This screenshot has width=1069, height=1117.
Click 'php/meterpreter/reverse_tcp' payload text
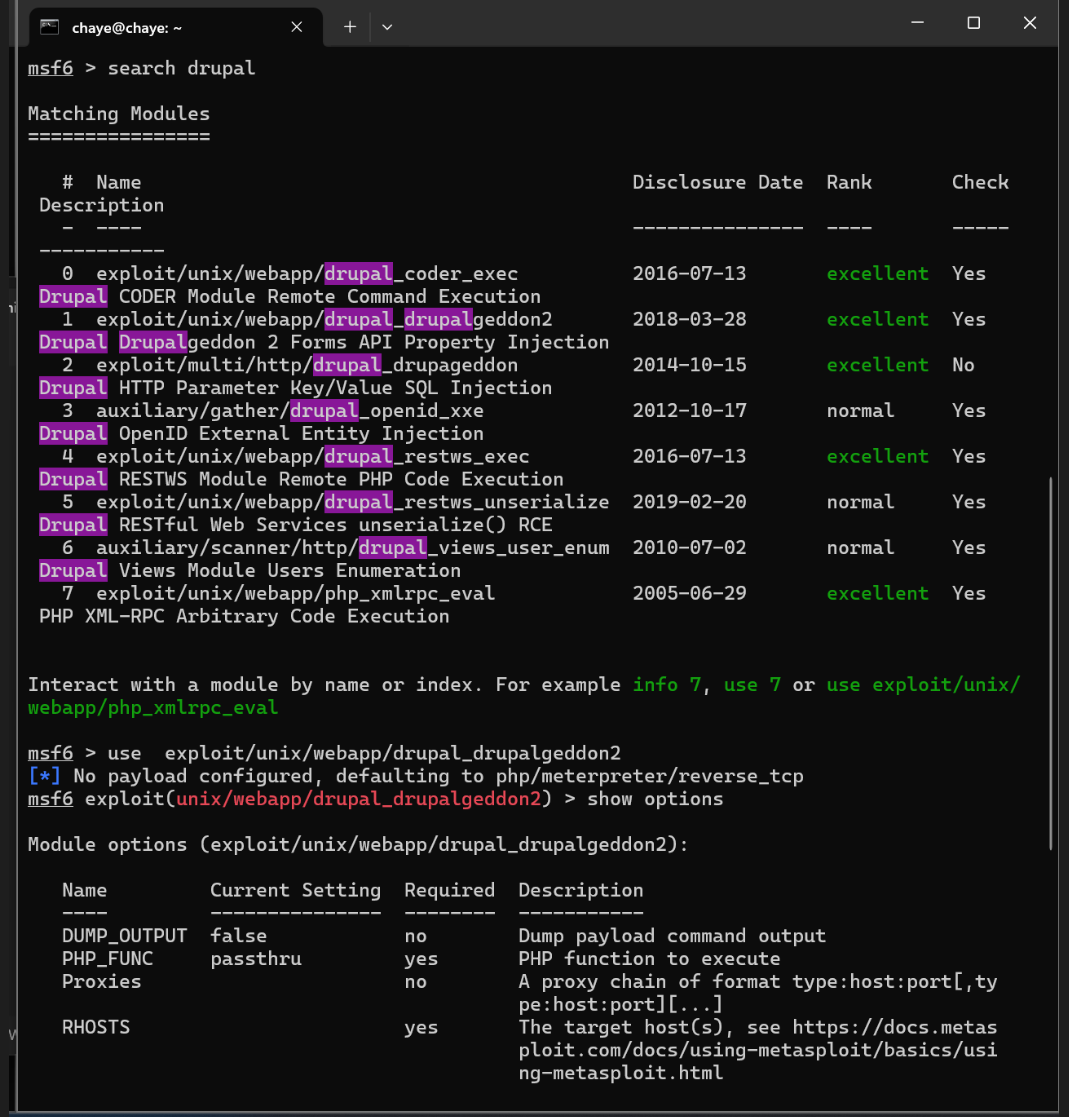pos(650,776)
